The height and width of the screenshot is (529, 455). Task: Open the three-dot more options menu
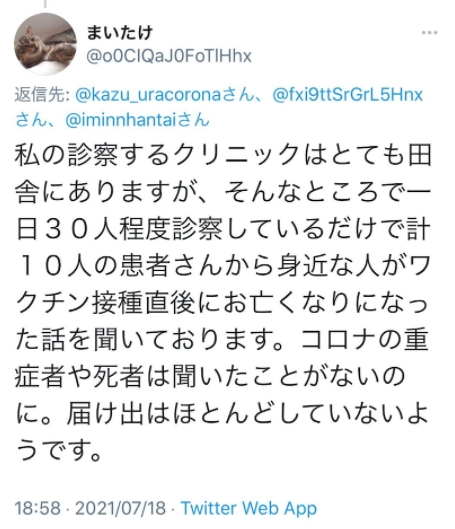coord(429,33)
